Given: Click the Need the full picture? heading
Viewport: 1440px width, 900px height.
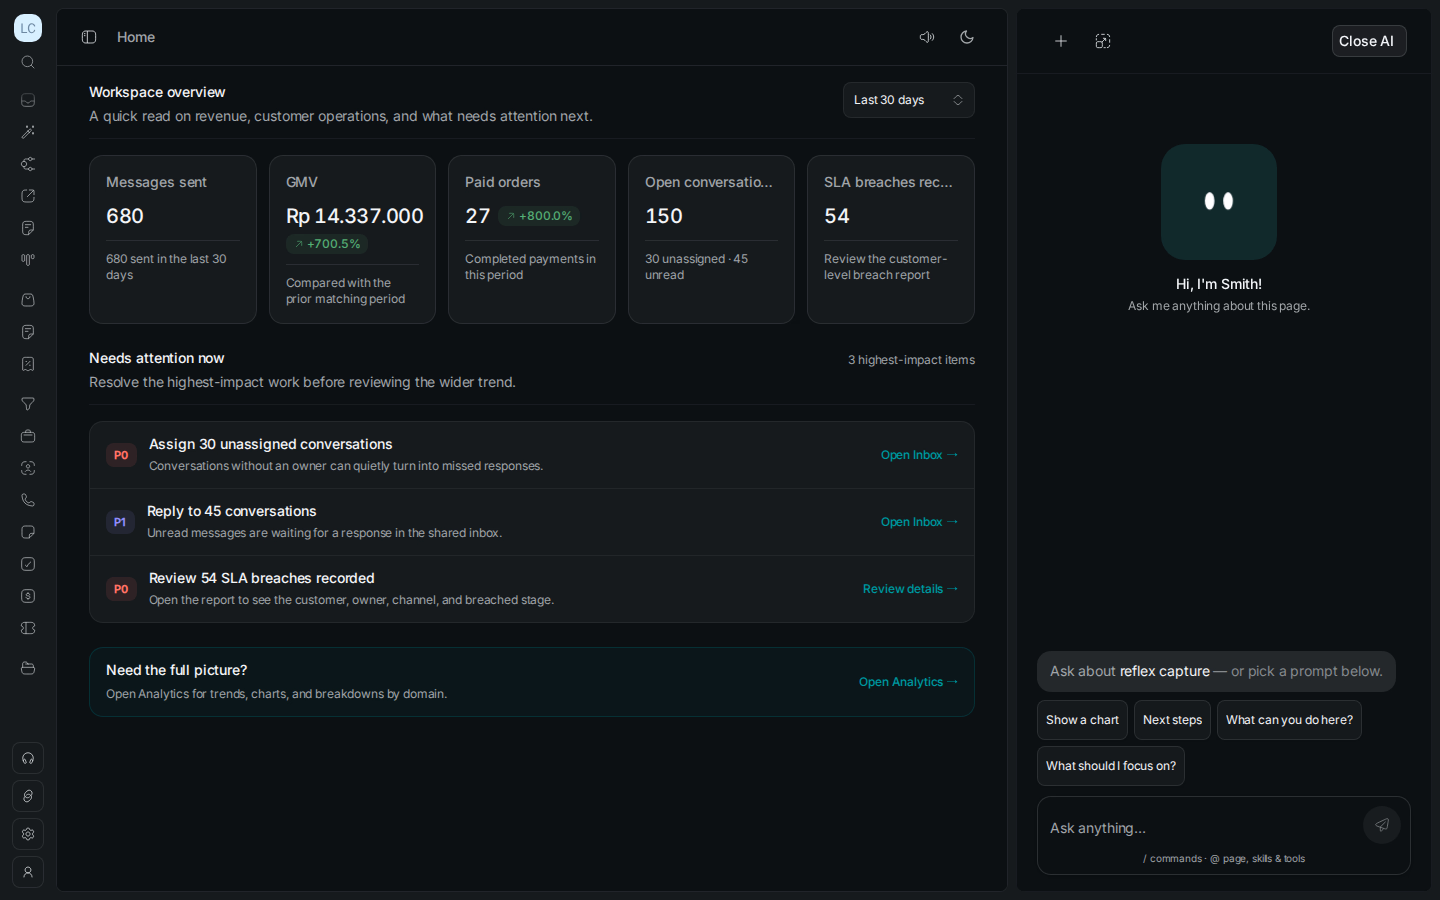Looking at the screenshot, I should [x=177, y=670].
